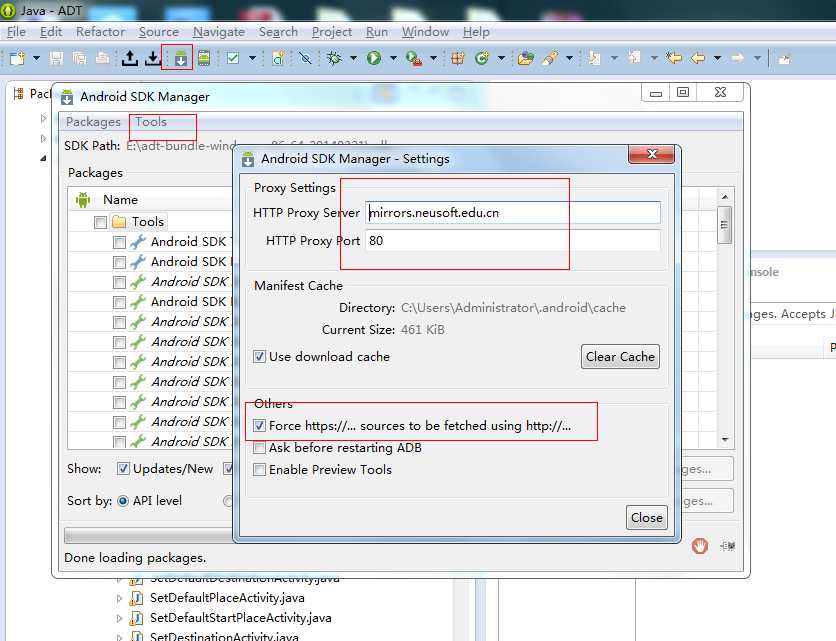Viewport: 836px width, 641px height.
Task: Go to Previous Annotation toolbar icon
Action: pyautogui.click(x=634, y=58)
